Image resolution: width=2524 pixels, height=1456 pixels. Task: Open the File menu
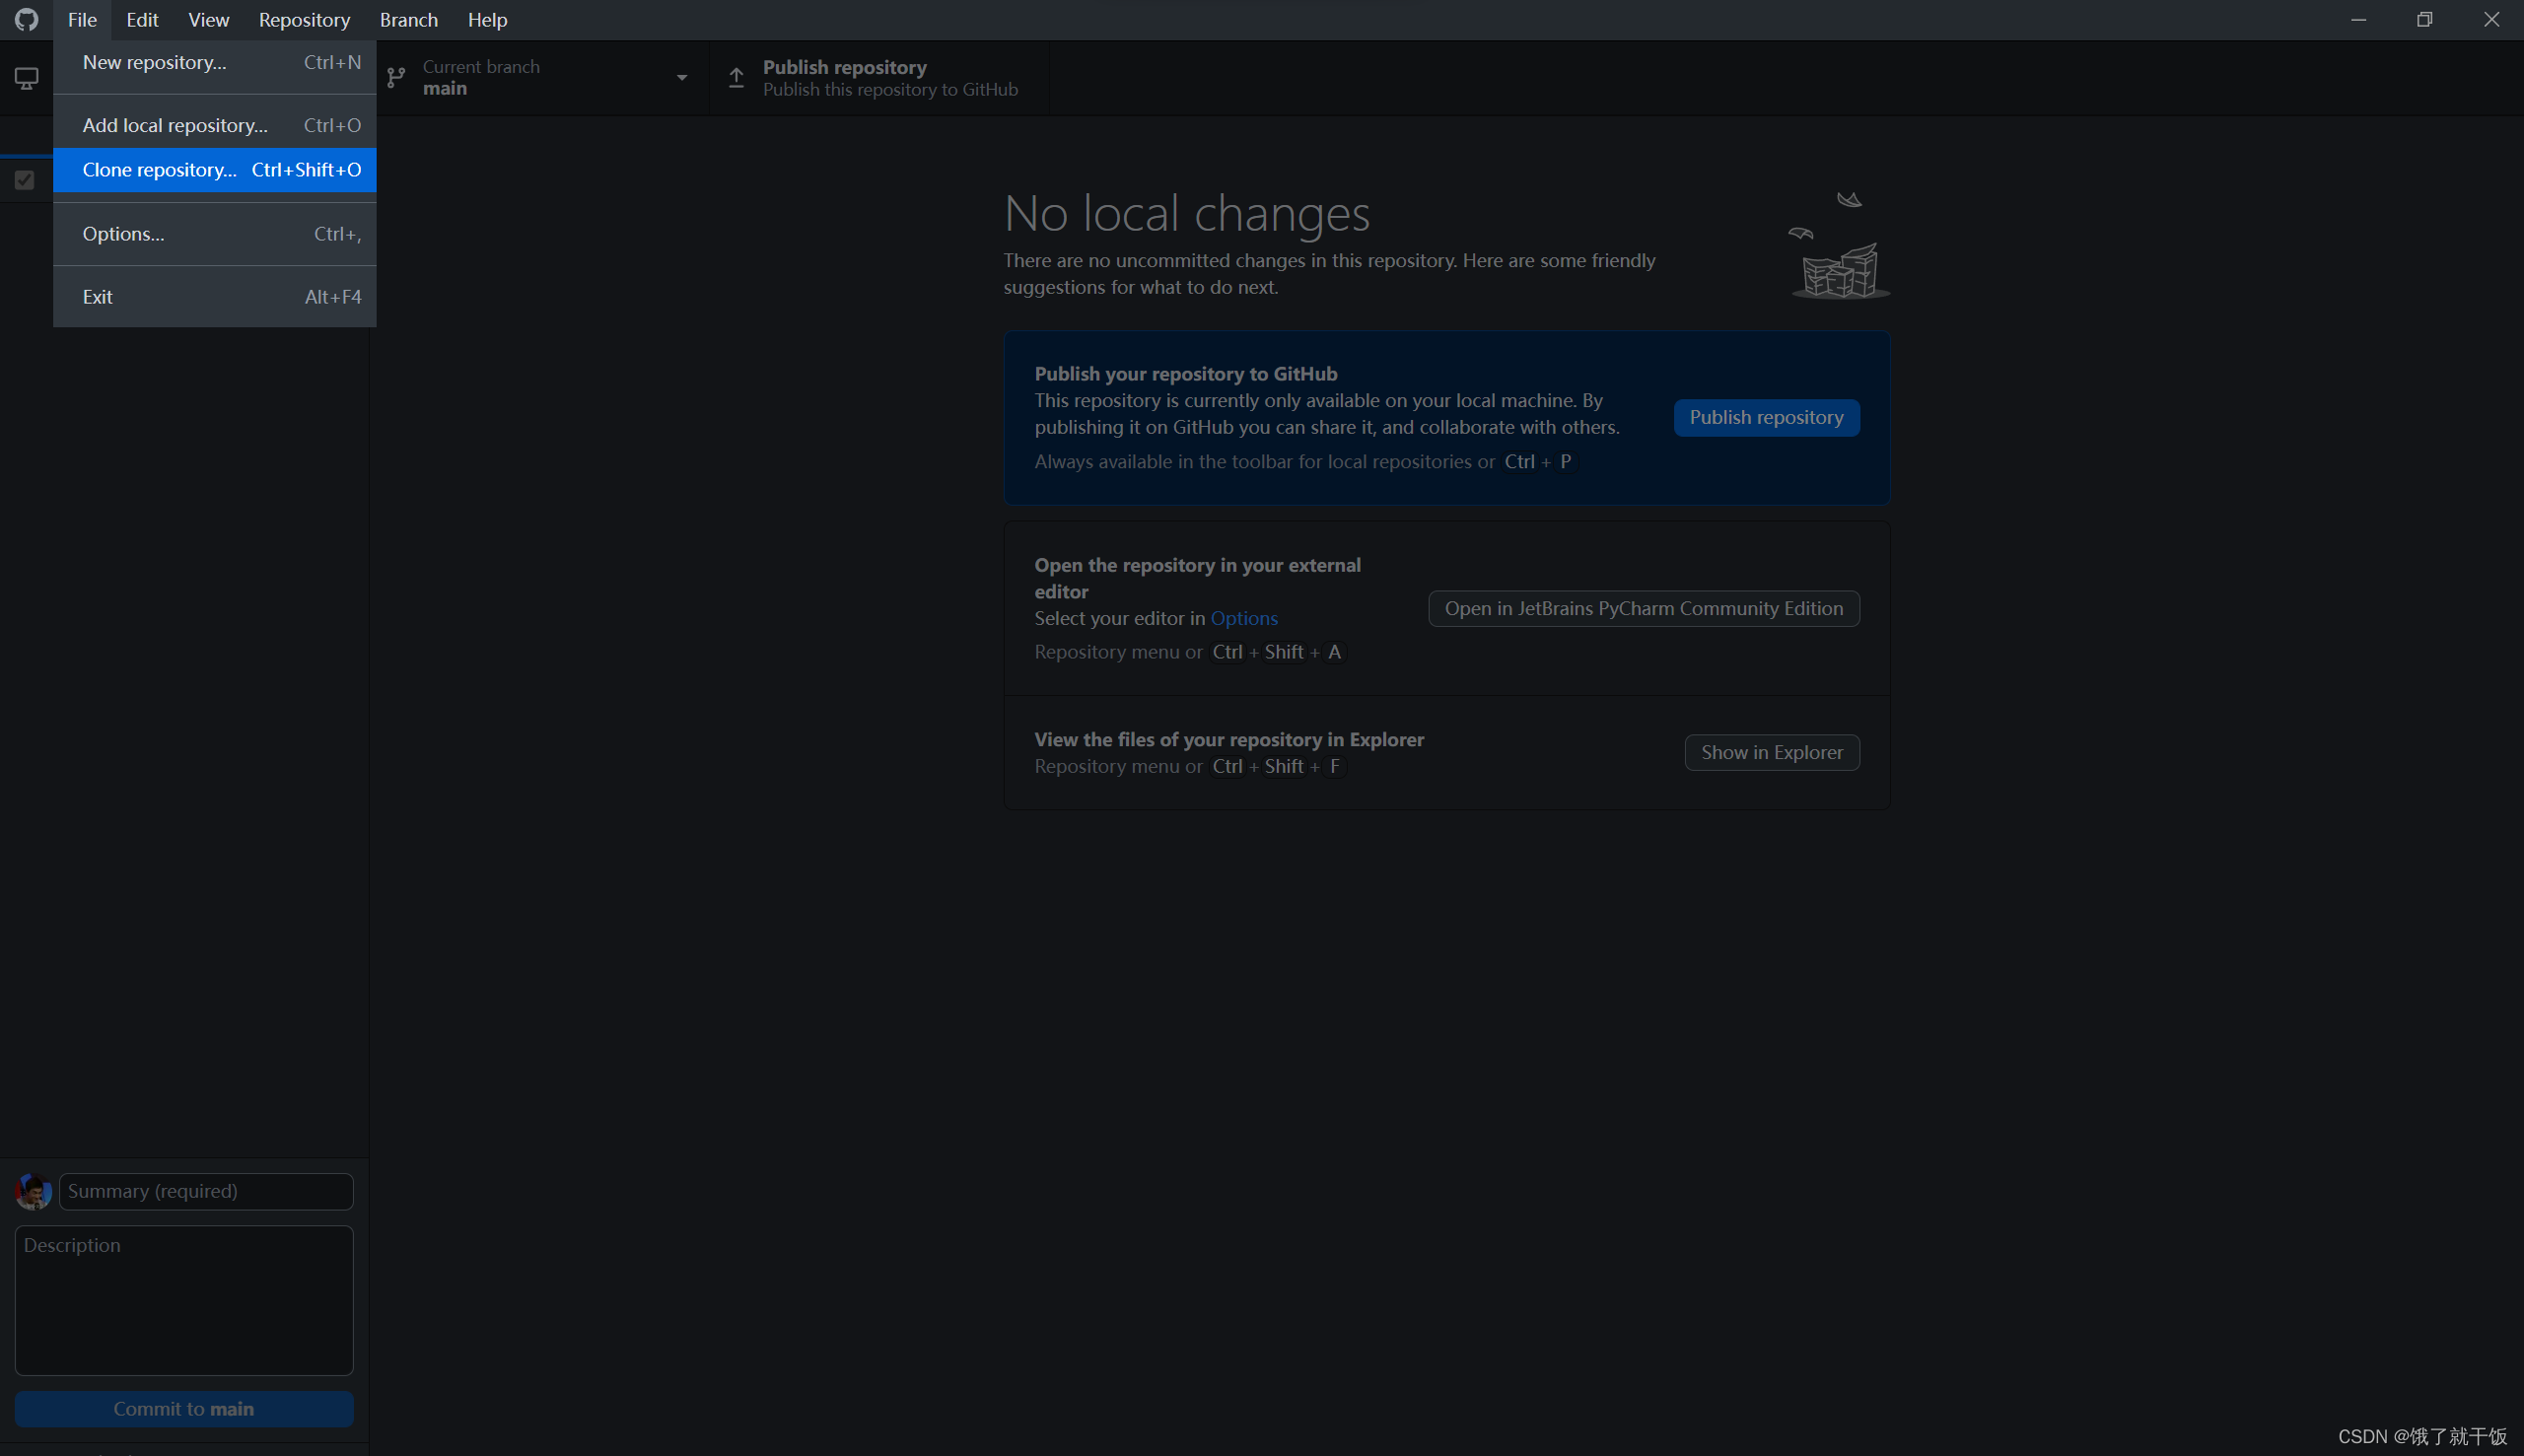(x=82, y=19)
